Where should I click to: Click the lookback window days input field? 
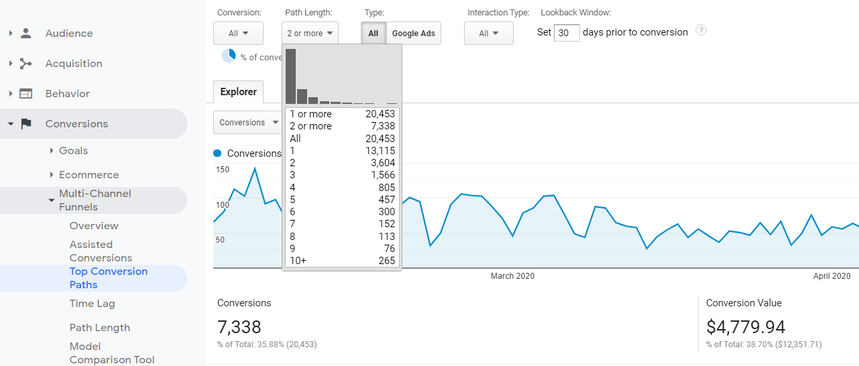click(566, 33)
